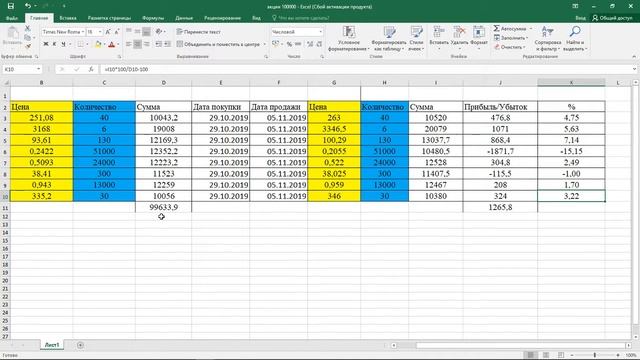Viewport: 640px width, 360px height.
Task: Click the align left icon
Action: pos(129,44)
